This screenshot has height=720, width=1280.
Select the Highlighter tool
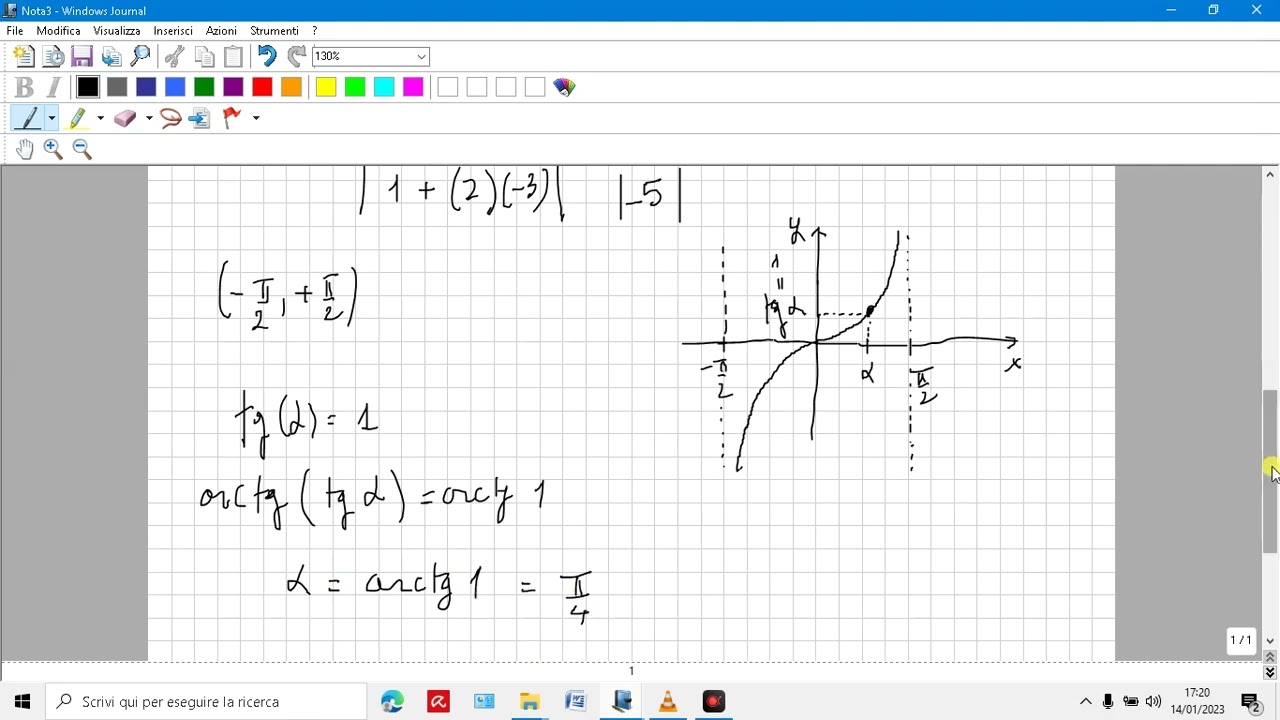pyautogui.click(x=78, y=118)
